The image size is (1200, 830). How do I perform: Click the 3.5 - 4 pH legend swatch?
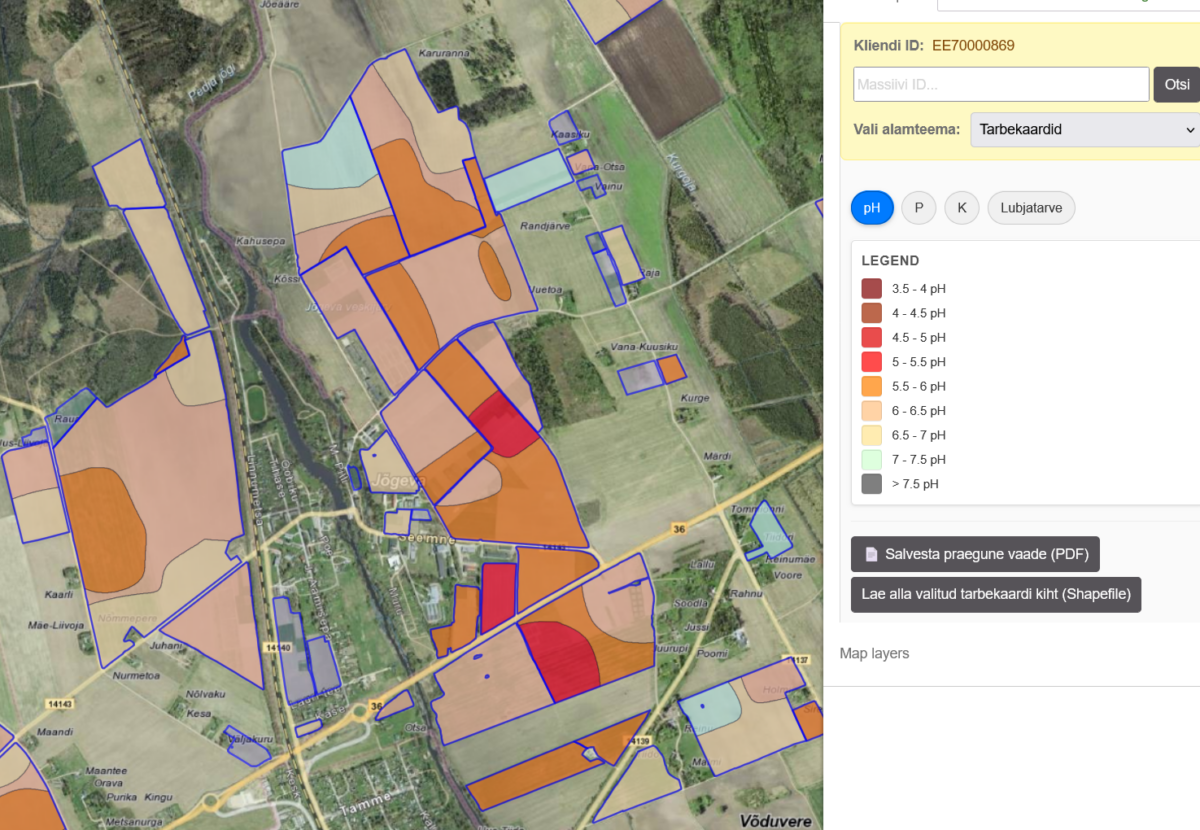tap(872, 289)
